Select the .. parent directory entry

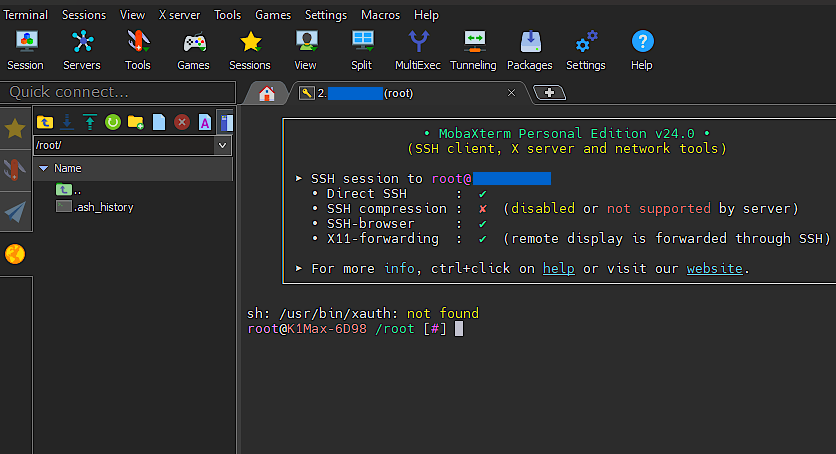pos(69,190)
